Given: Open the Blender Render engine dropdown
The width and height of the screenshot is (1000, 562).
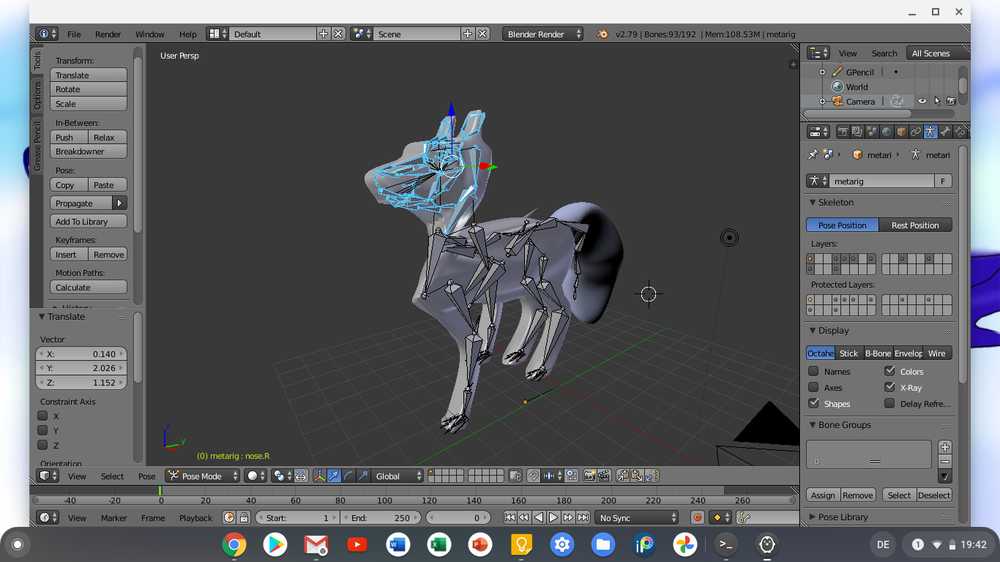Looking at the screenshot, I should 542,34.
